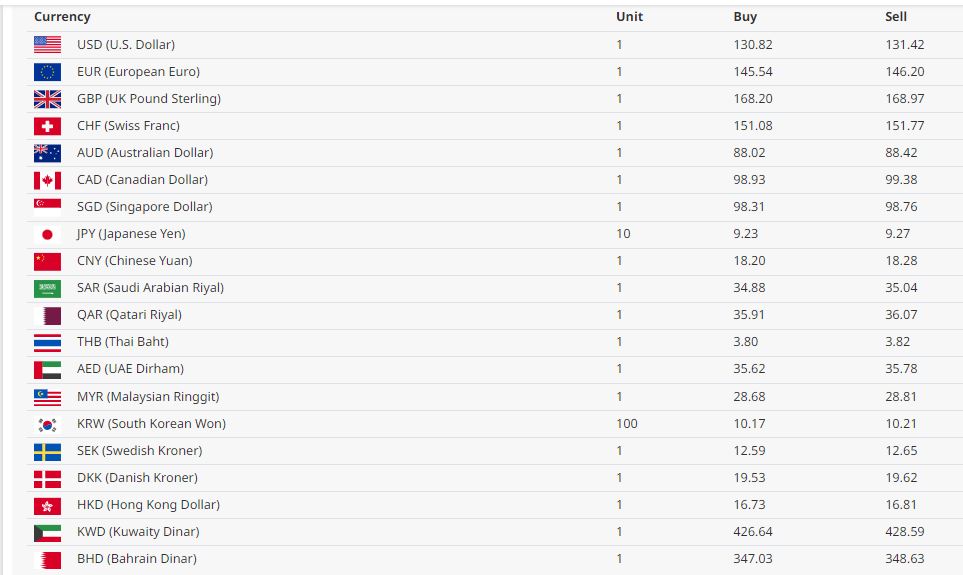Click the KWD buy rate 426.64
The height and width of the screenshot is (575, 963).
pos(753,532)
